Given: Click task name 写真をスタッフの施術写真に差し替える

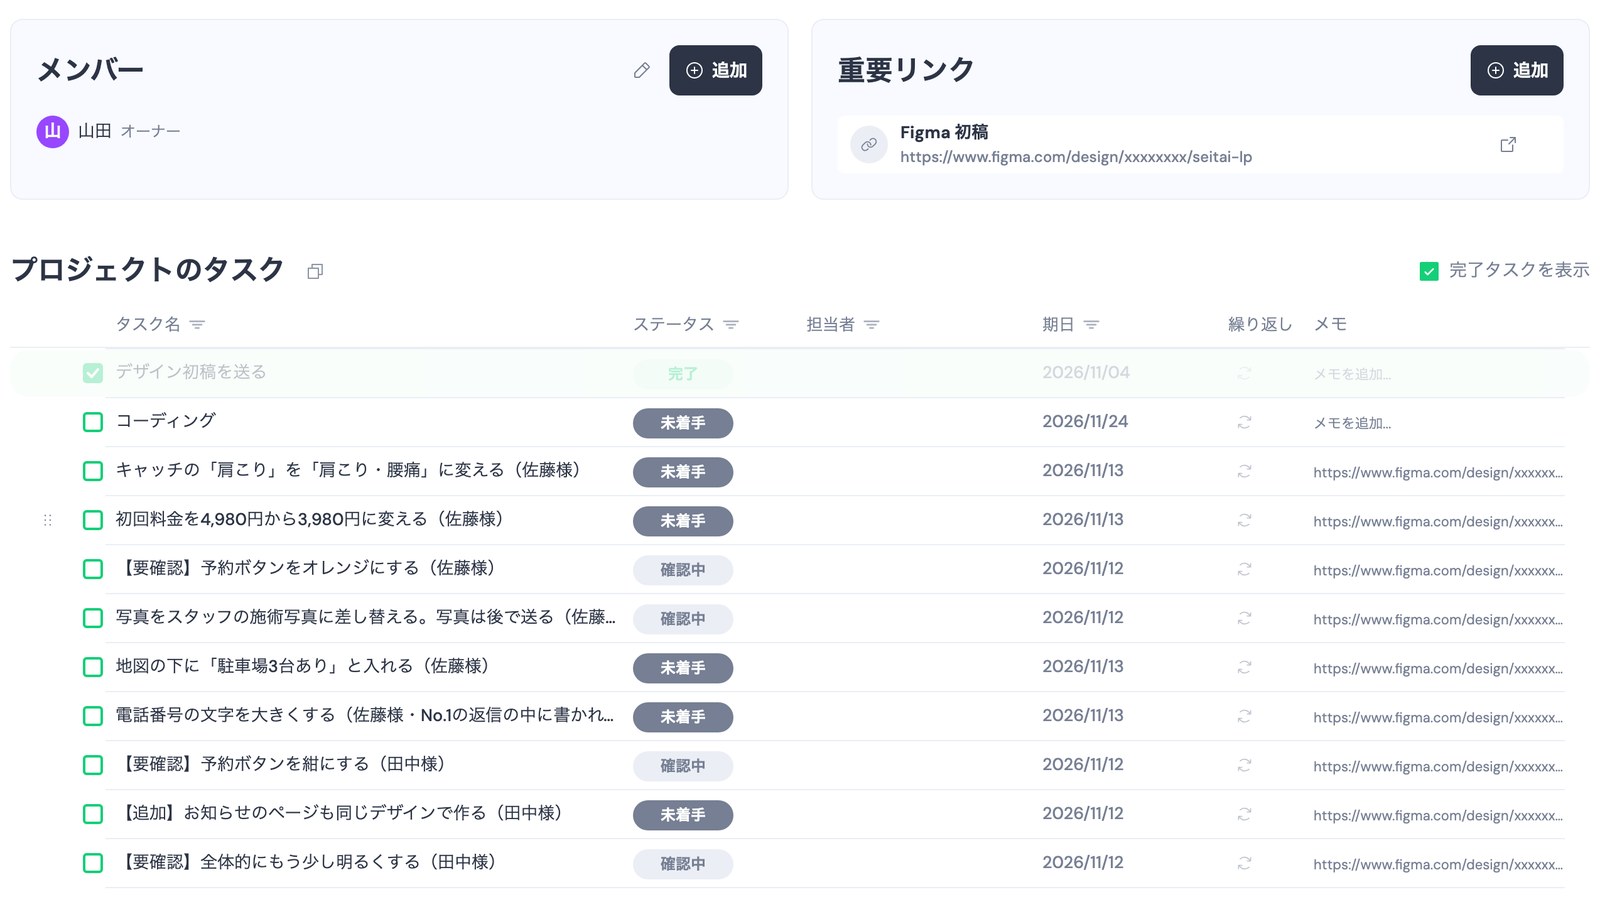Looking at the screenshot, I should [365, 617].
